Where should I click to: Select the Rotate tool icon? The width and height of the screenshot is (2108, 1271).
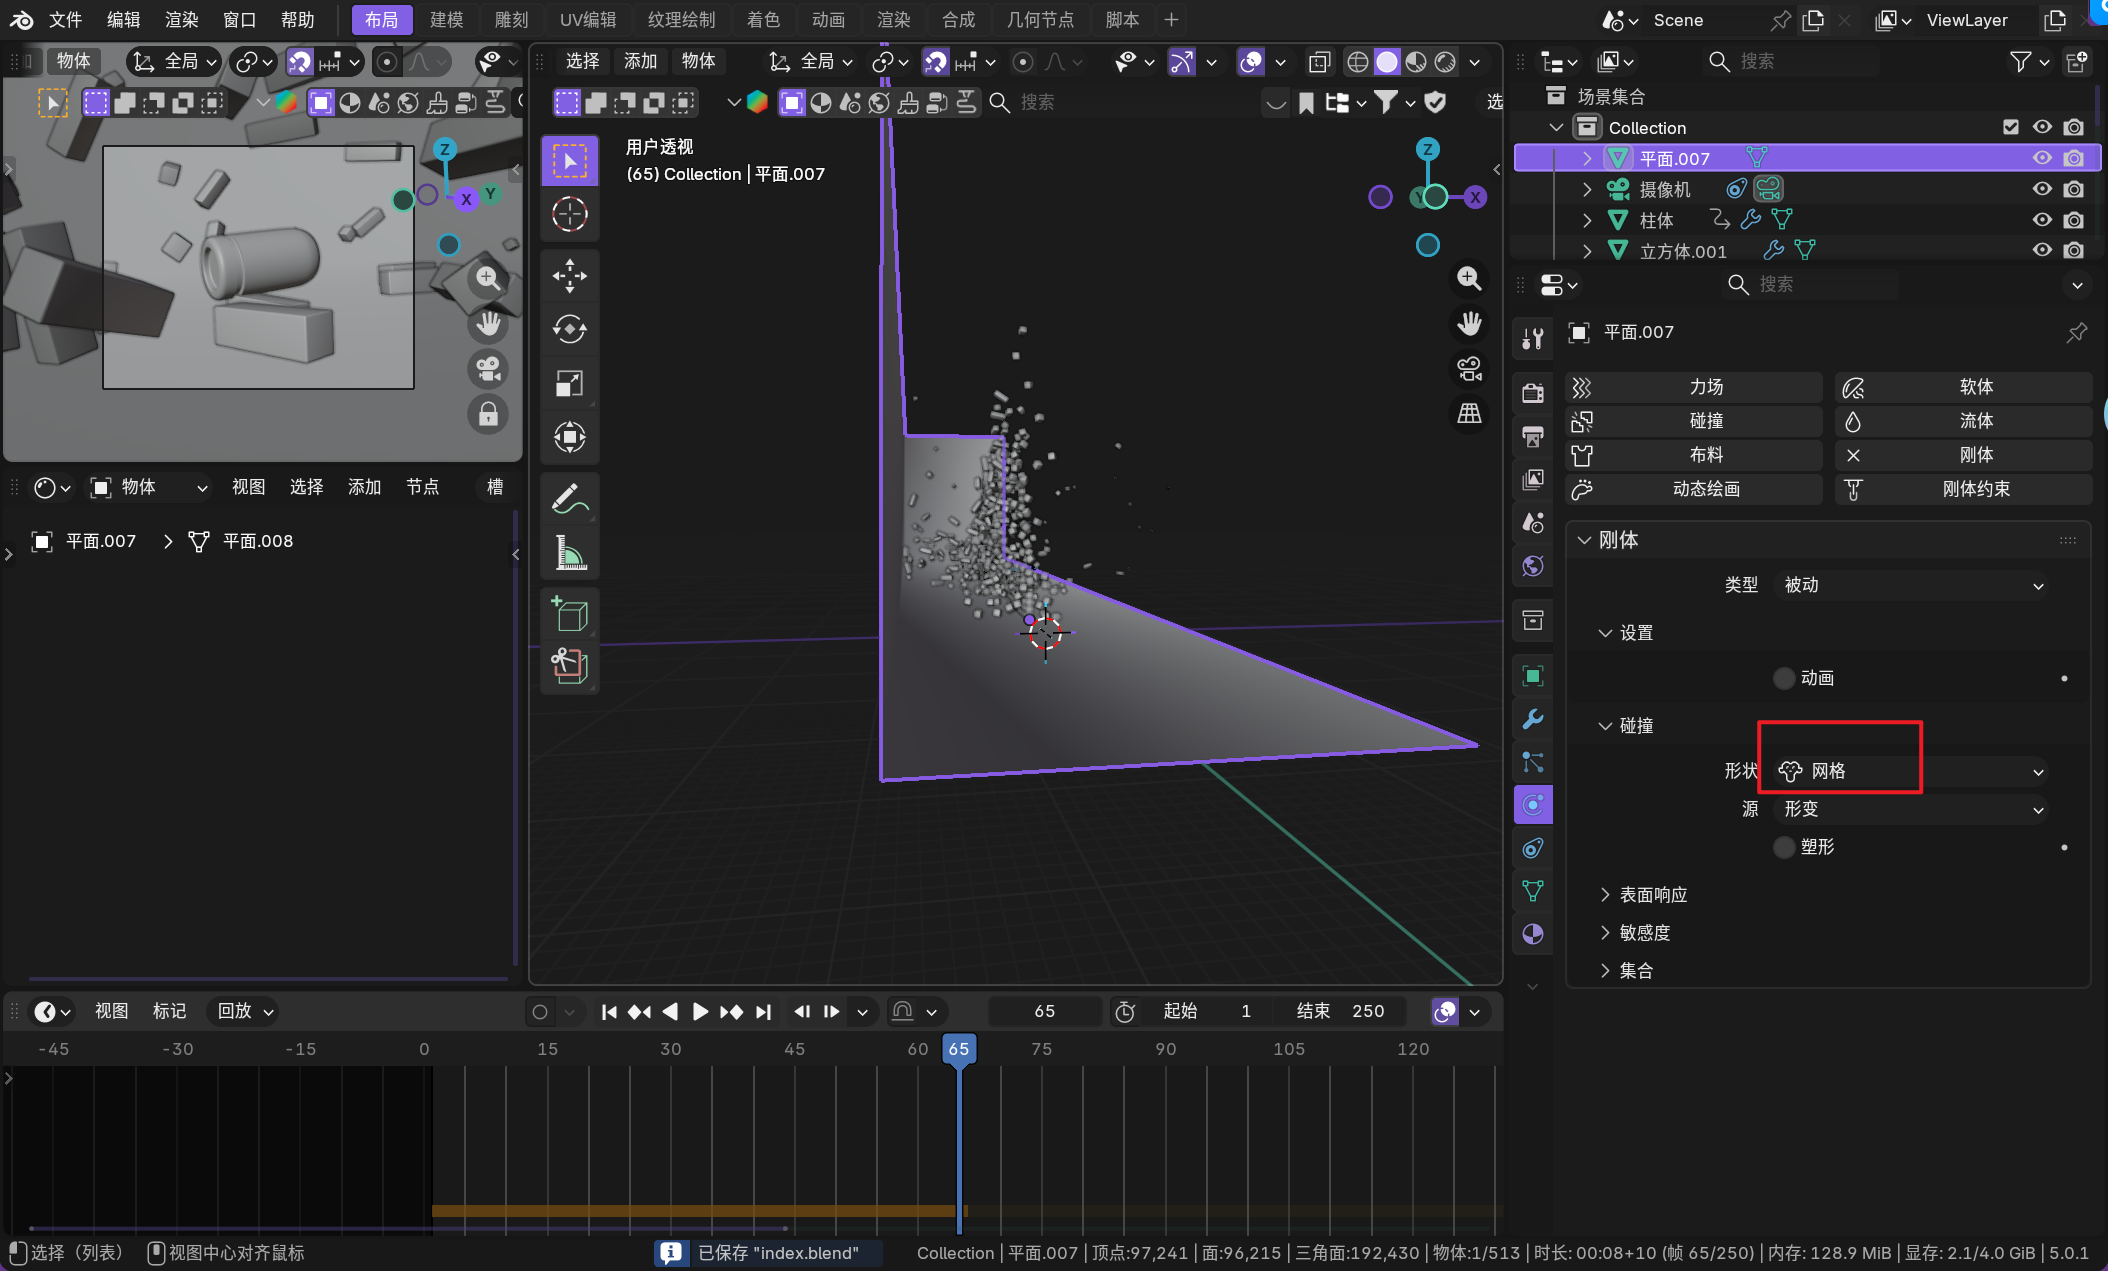570,329
